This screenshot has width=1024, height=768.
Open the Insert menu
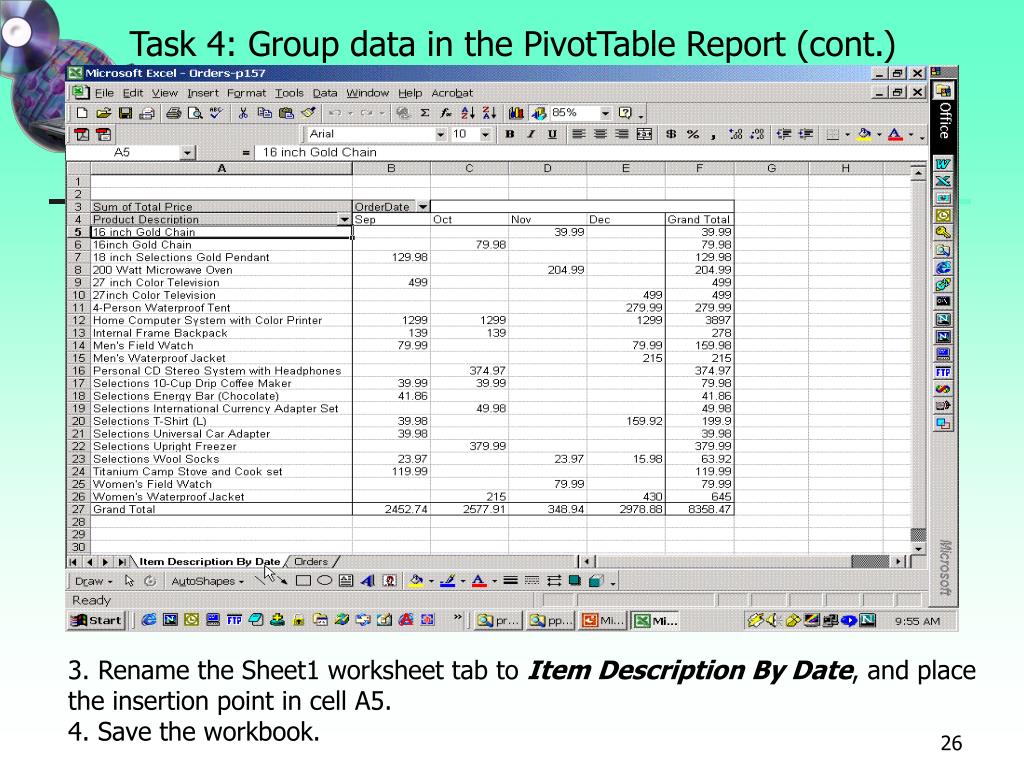[x=202, y=93]
